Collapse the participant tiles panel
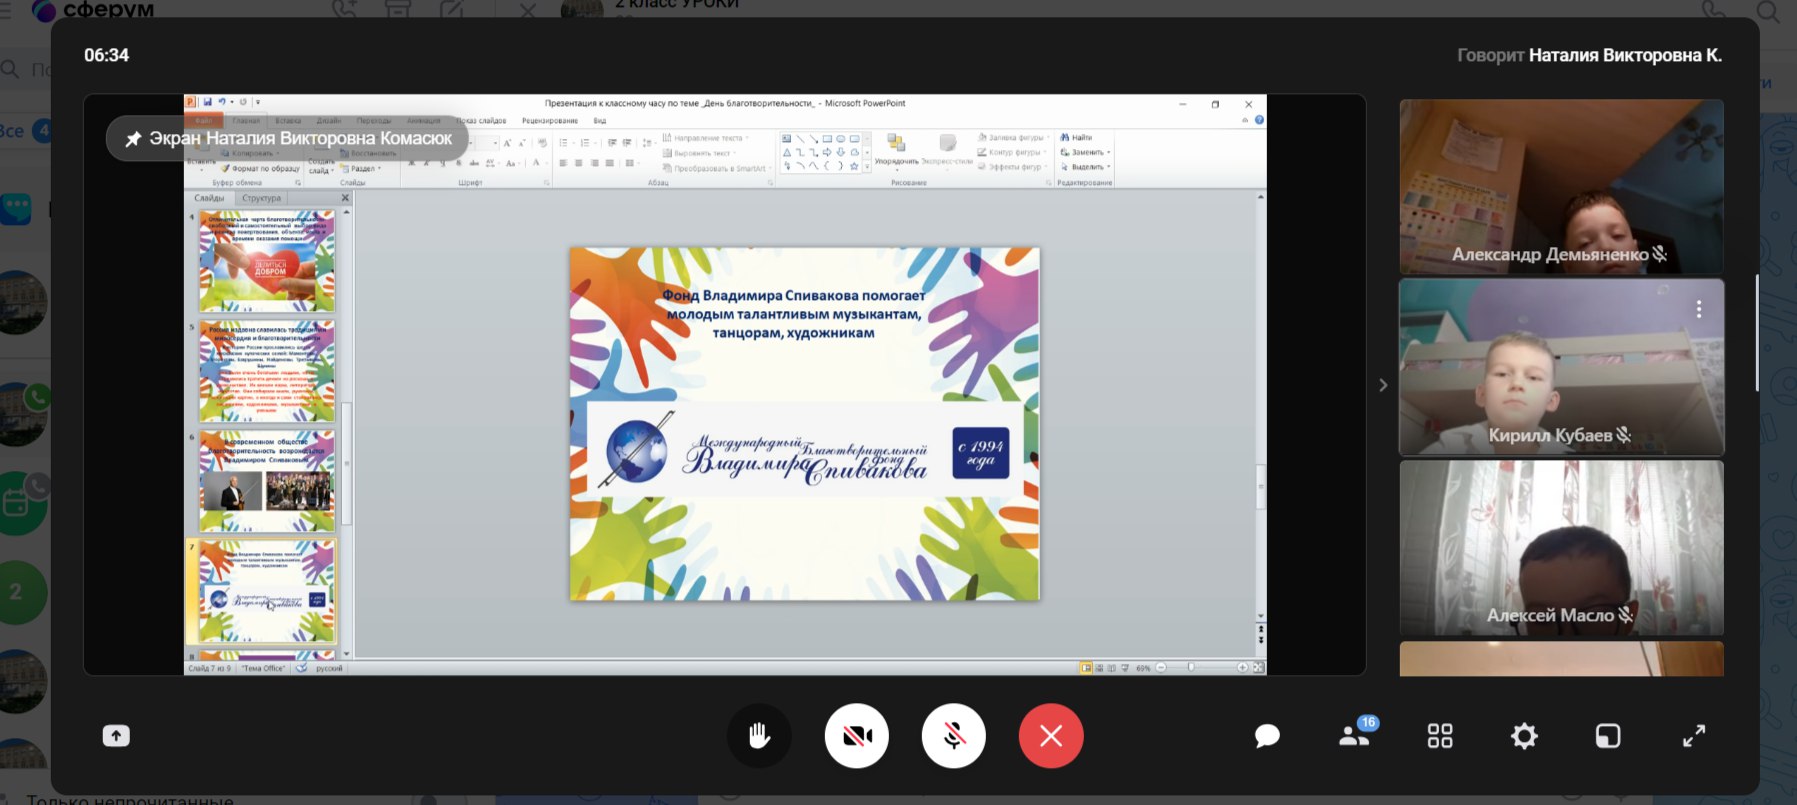Screen dimensions: 1797x805 [1383, 385]
